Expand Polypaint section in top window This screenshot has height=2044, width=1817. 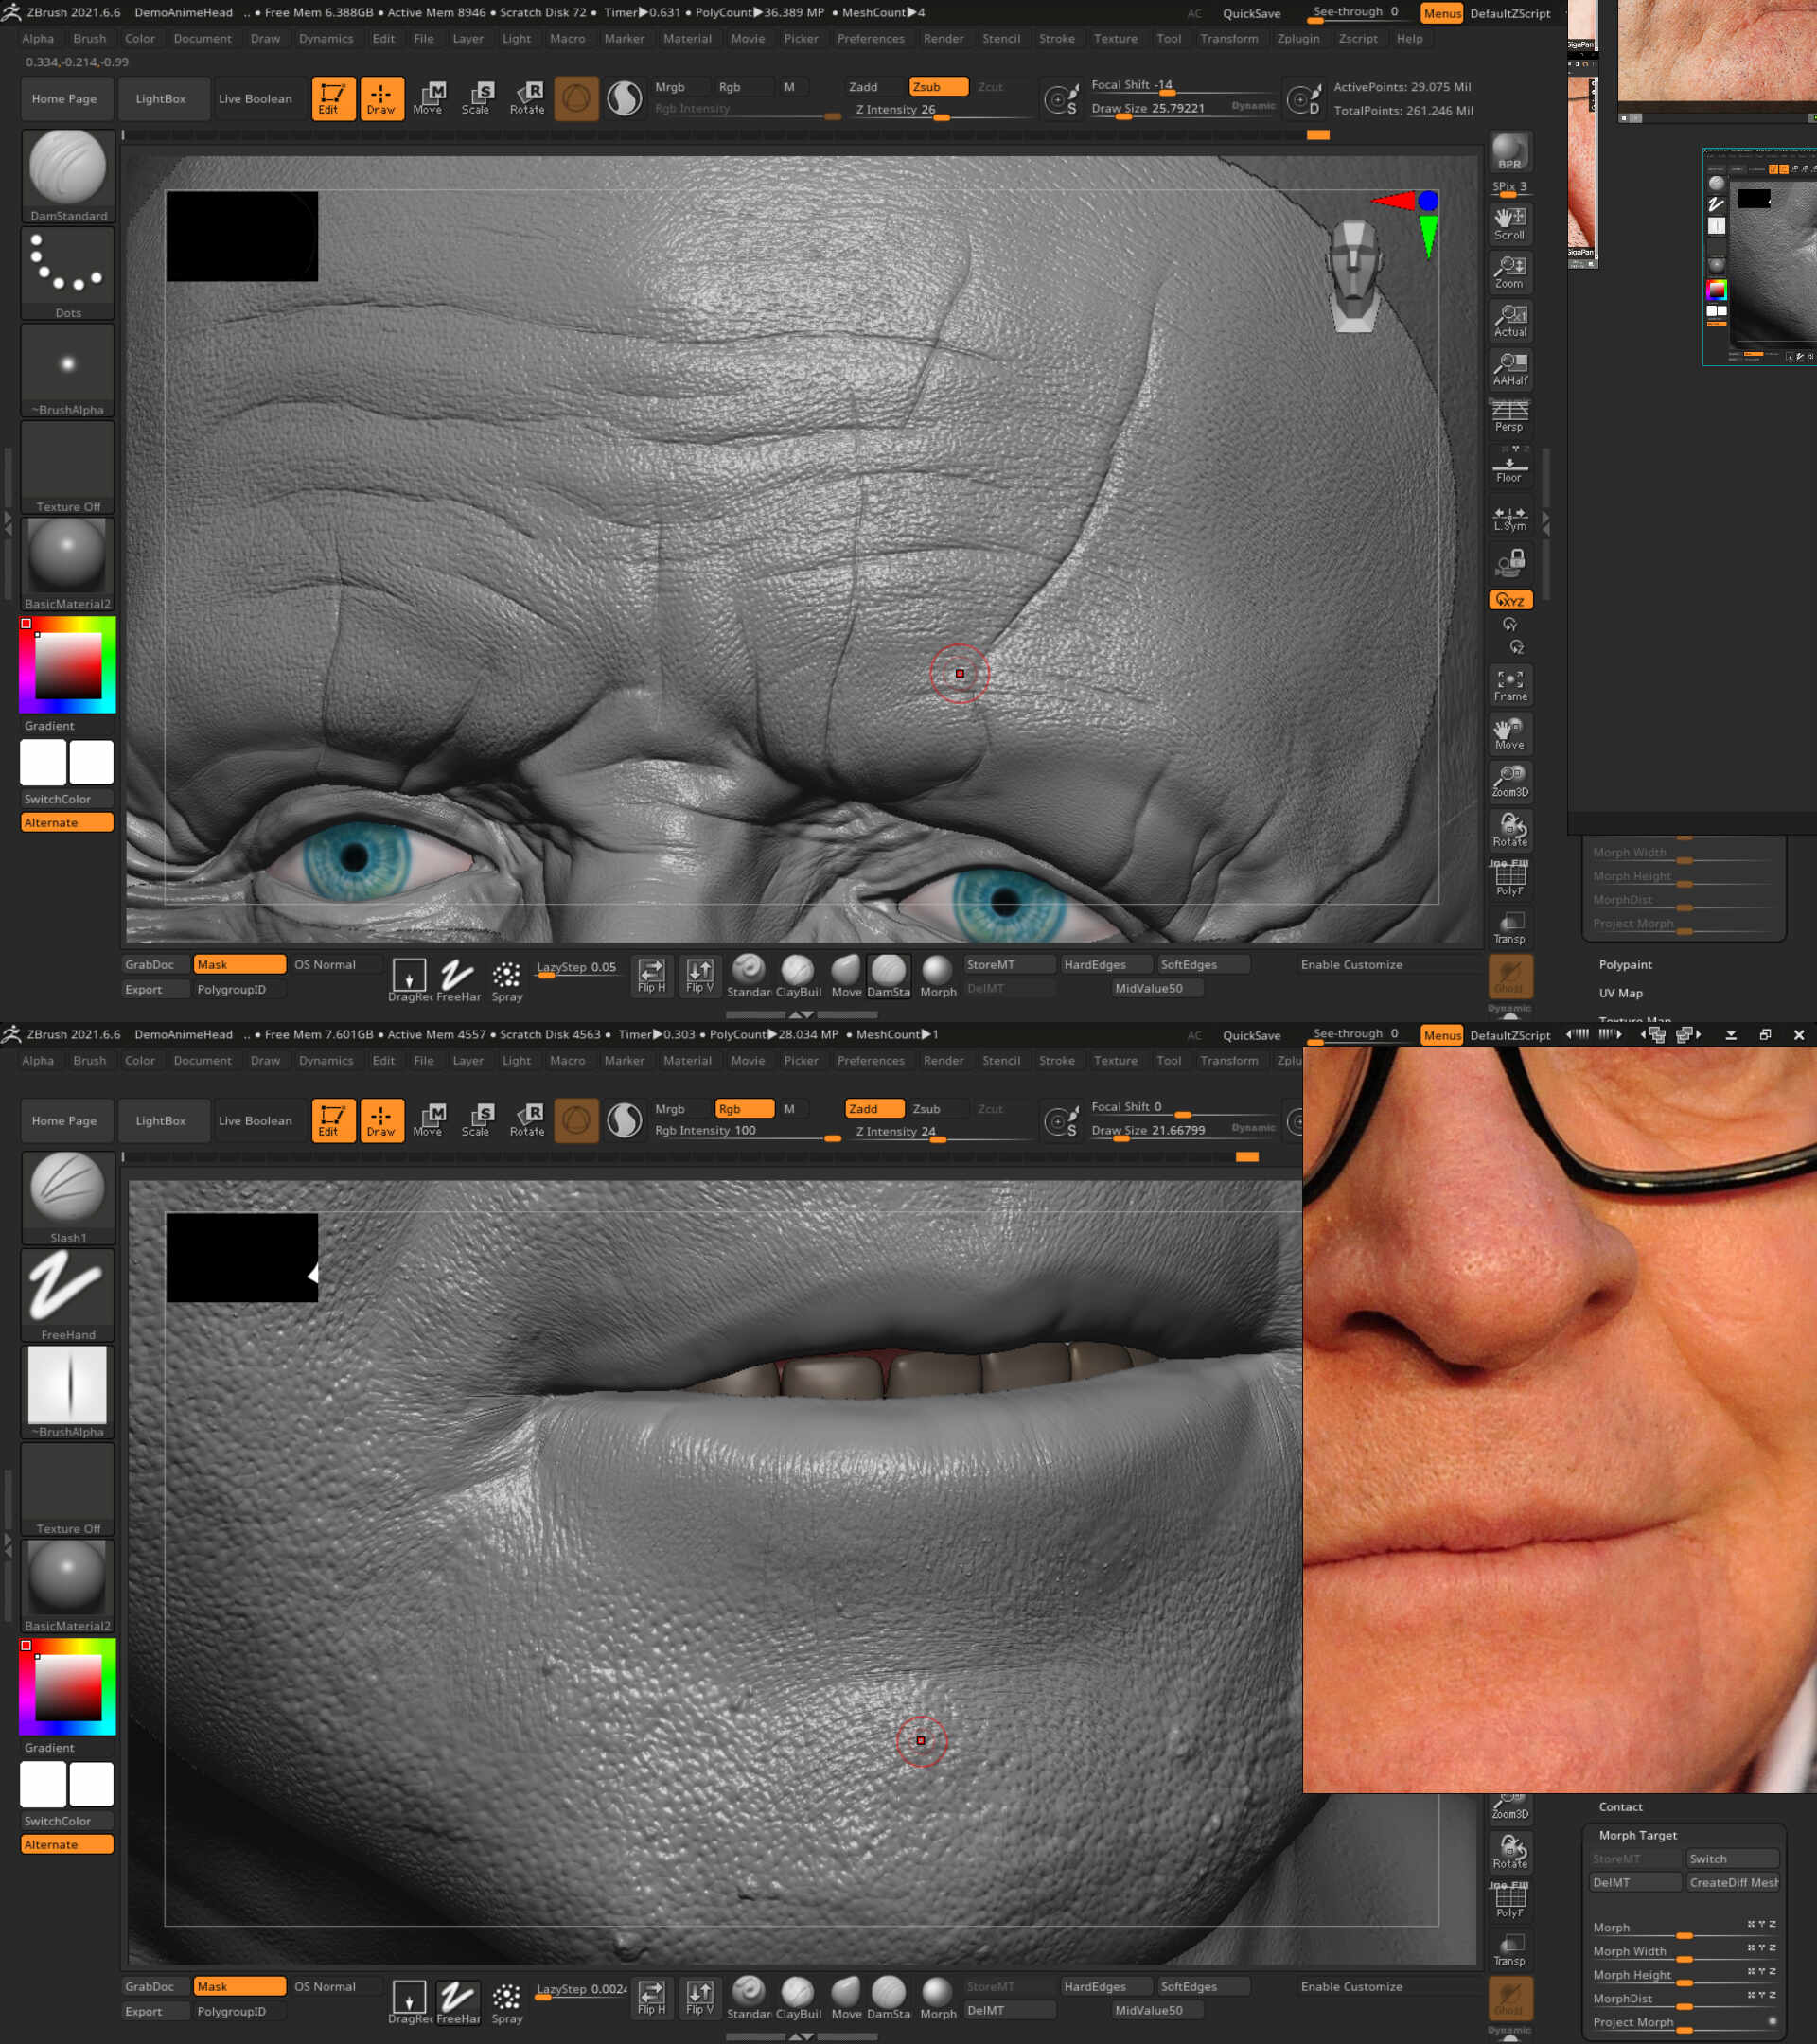tap(1625, 965)
